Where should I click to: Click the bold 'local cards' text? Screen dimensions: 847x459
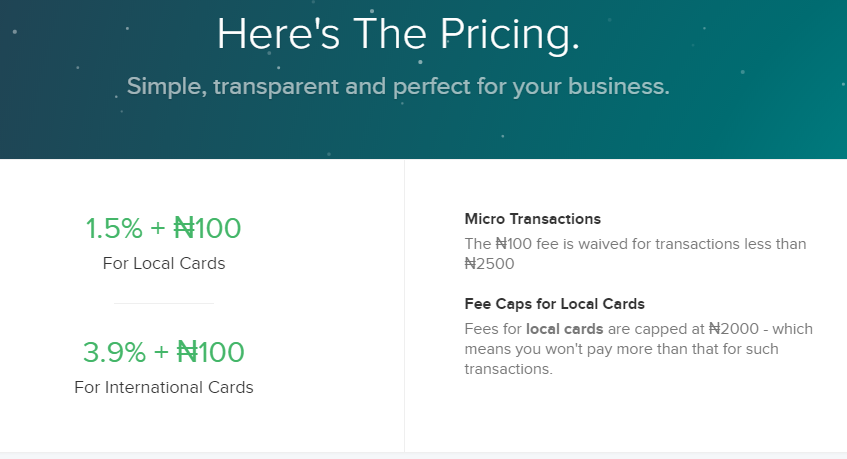click(x=564, y=329)
